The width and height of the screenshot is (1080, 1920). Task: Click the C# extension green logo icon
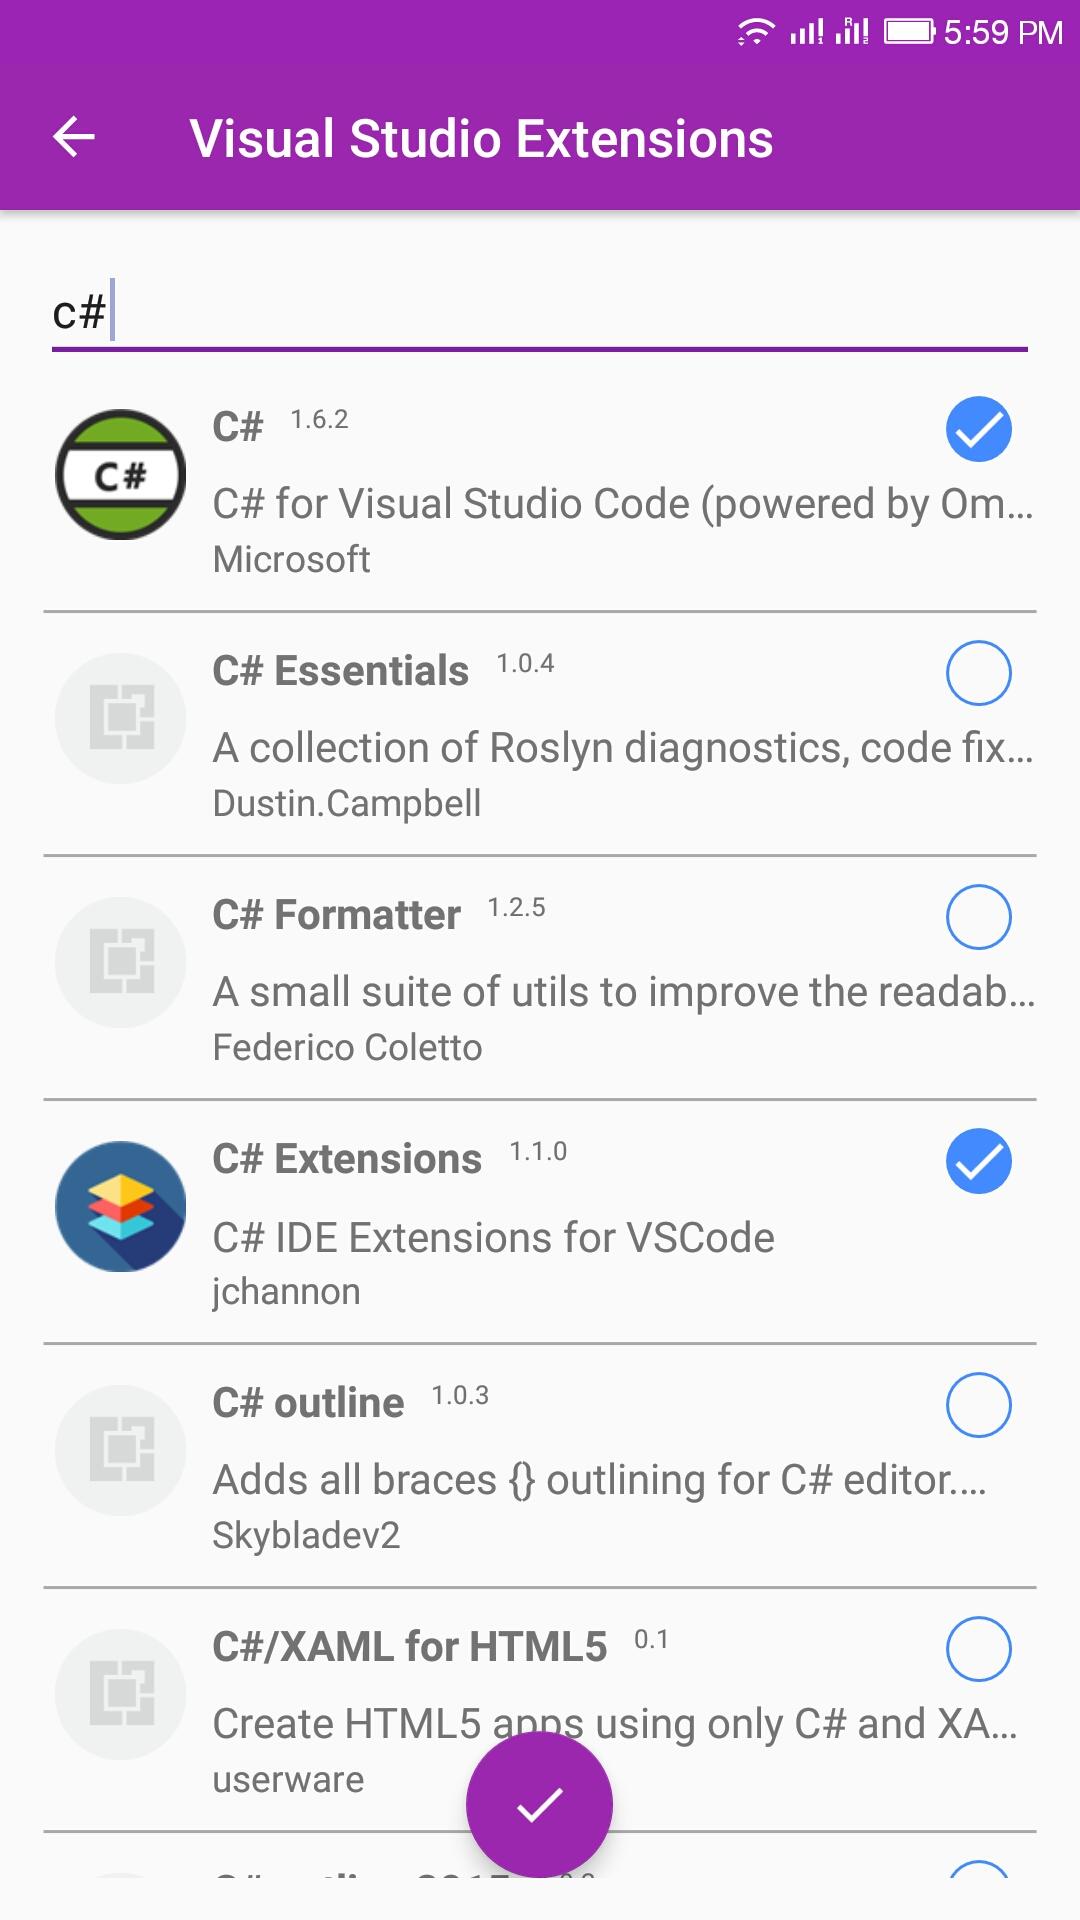(120, 474)
